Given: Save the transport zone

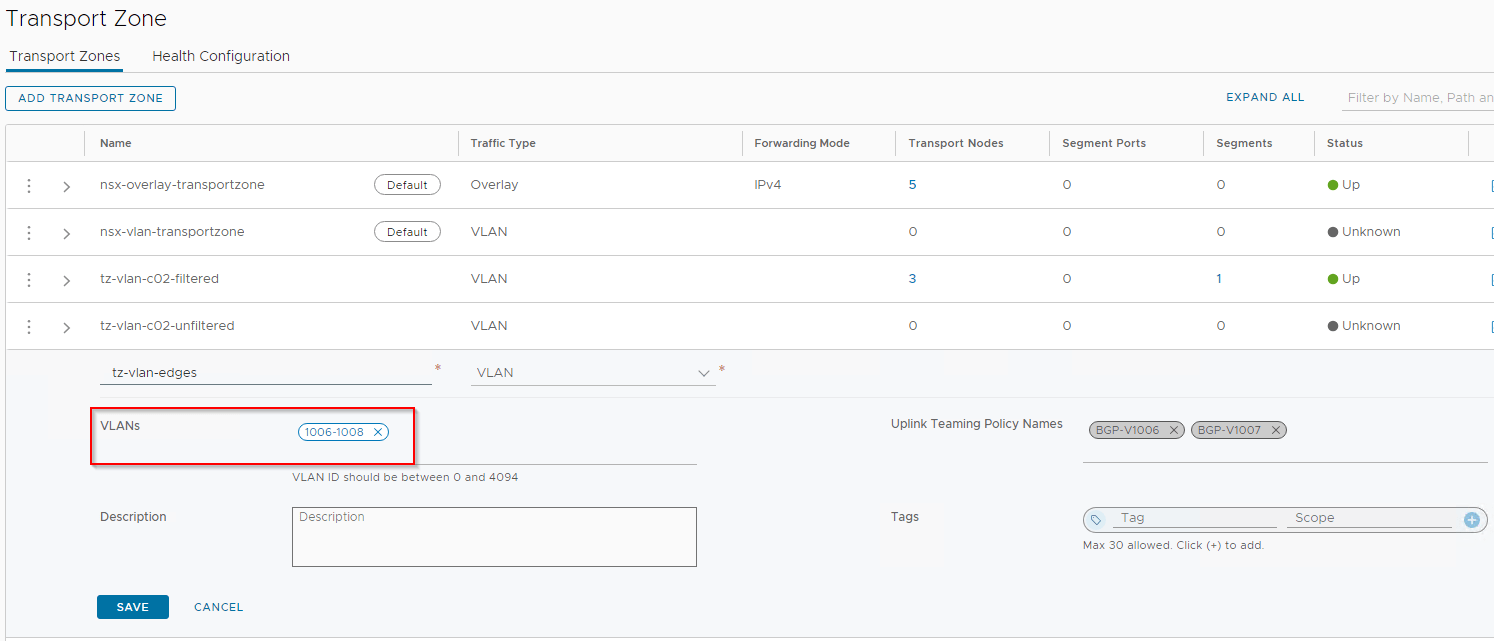Looking at the screenshot, I should tap(132, 607).
